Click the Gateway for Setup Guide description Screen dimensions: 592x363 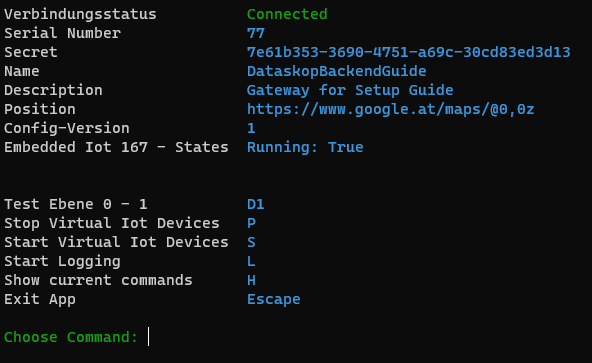coord(350,91)
